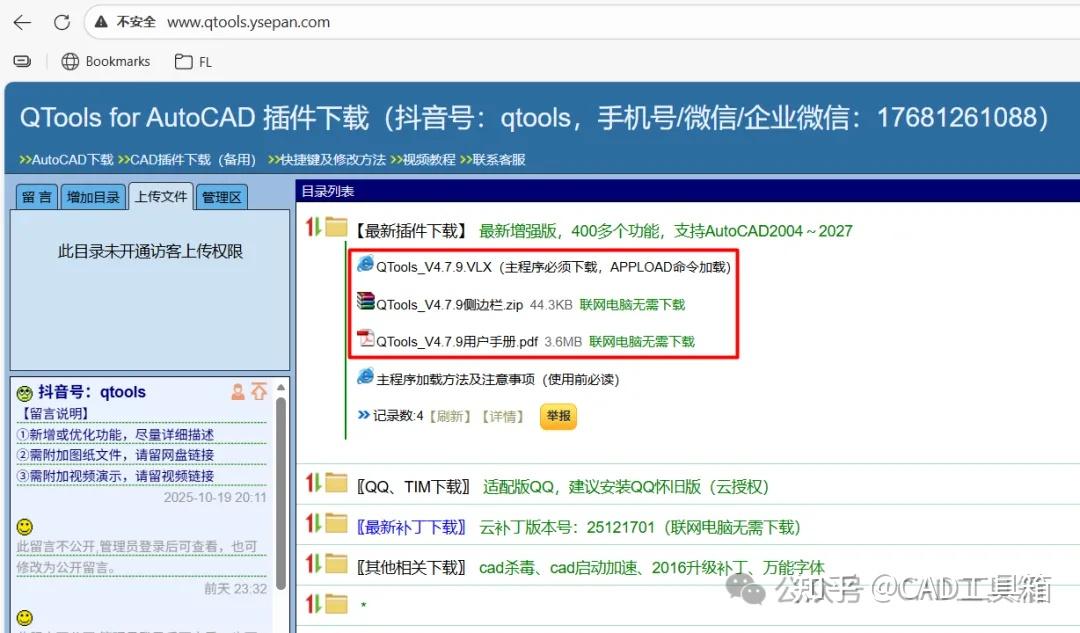The width and height of the screenshot is (1080, 633).
Task: Click the sort arrows beside 最新补丁下载 folder
Action: click(313, 523)
